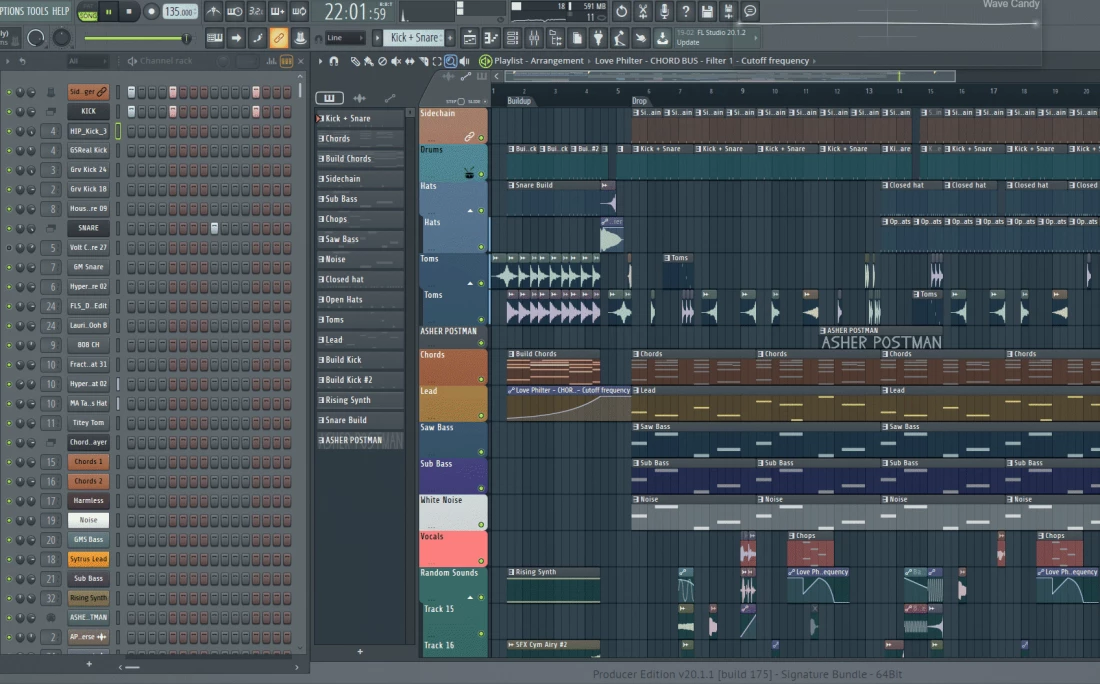
Task: Open the Kick + Snare pattern selector
Action: click(x=414, y=38)
